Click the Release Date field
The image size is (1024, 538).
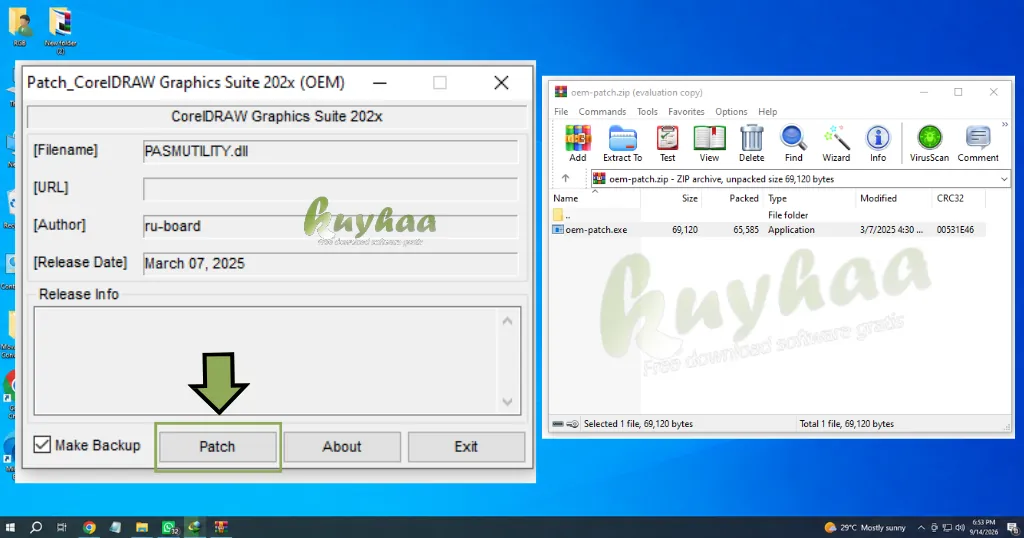[x=330, y=263]
